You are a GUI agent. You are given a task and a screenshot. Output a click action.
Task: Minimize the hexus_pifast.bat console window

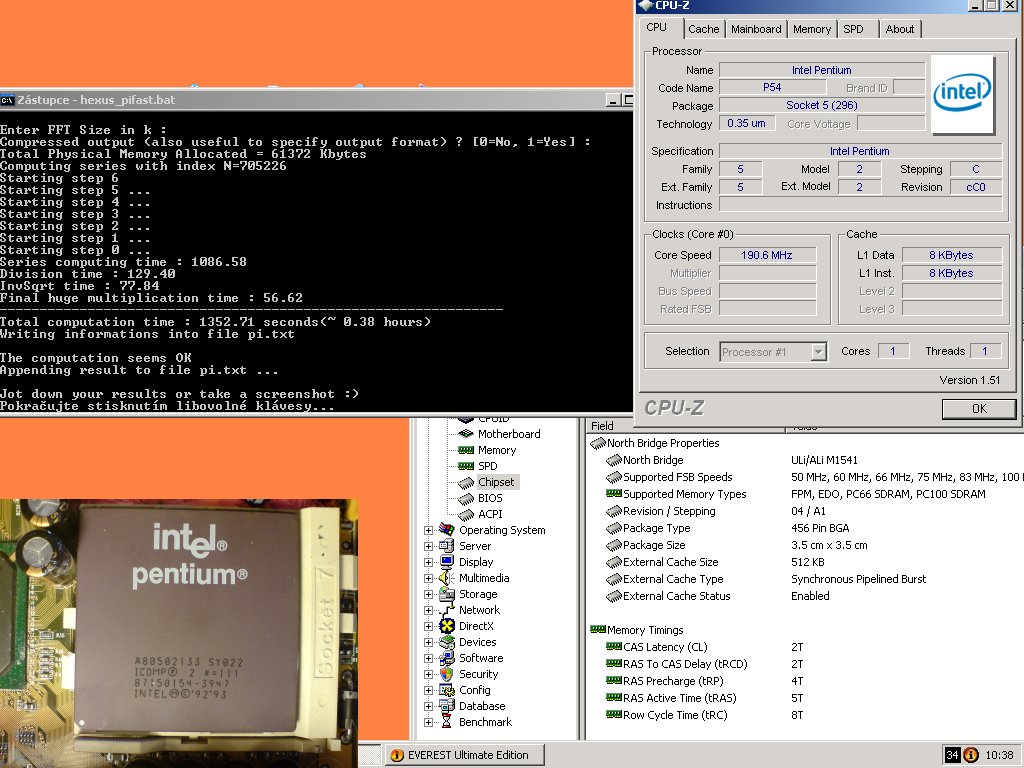pyautogui.click(x=612, y=100)
